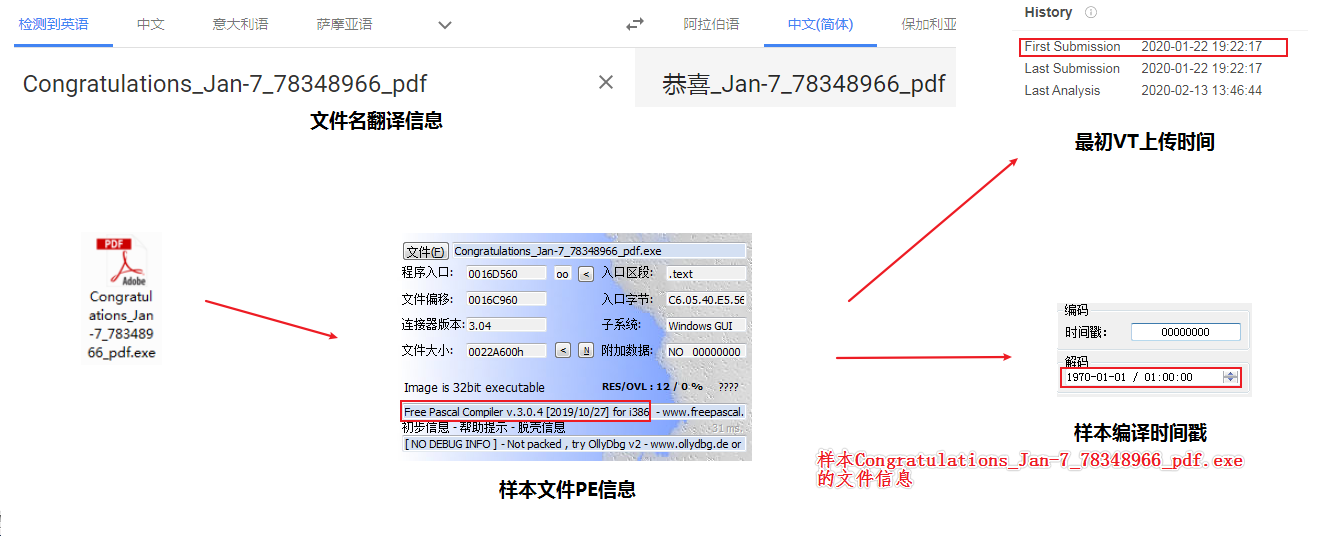Select 中文(简体) target language tab

[x=820, y=24]
